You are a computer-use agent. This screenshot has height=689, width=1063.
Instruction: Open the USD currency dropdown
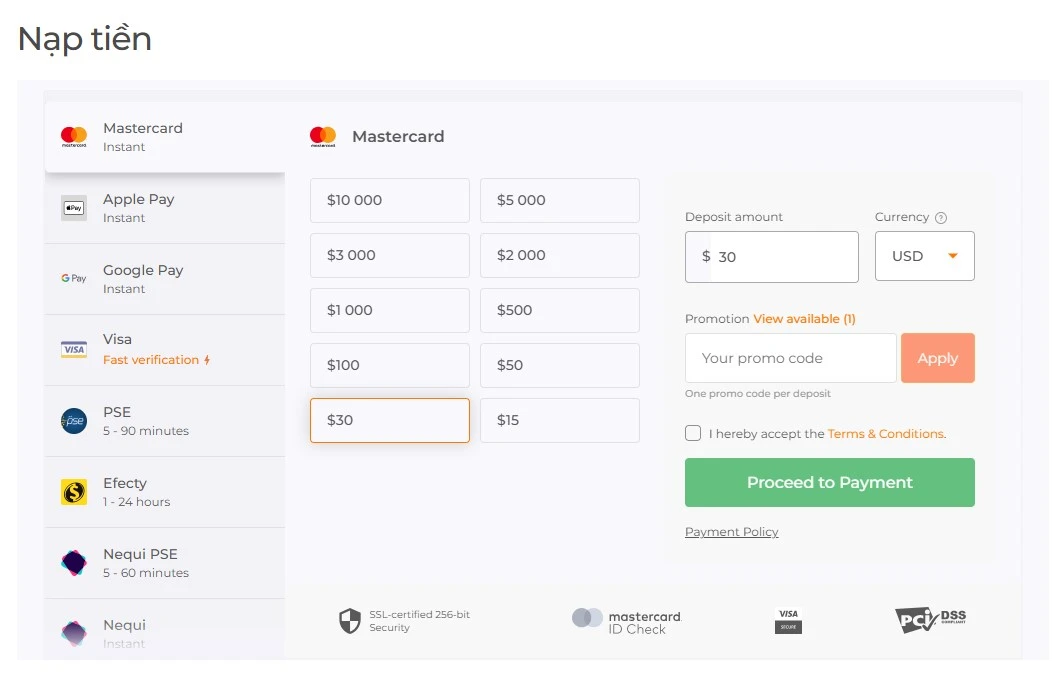point(925,256)
